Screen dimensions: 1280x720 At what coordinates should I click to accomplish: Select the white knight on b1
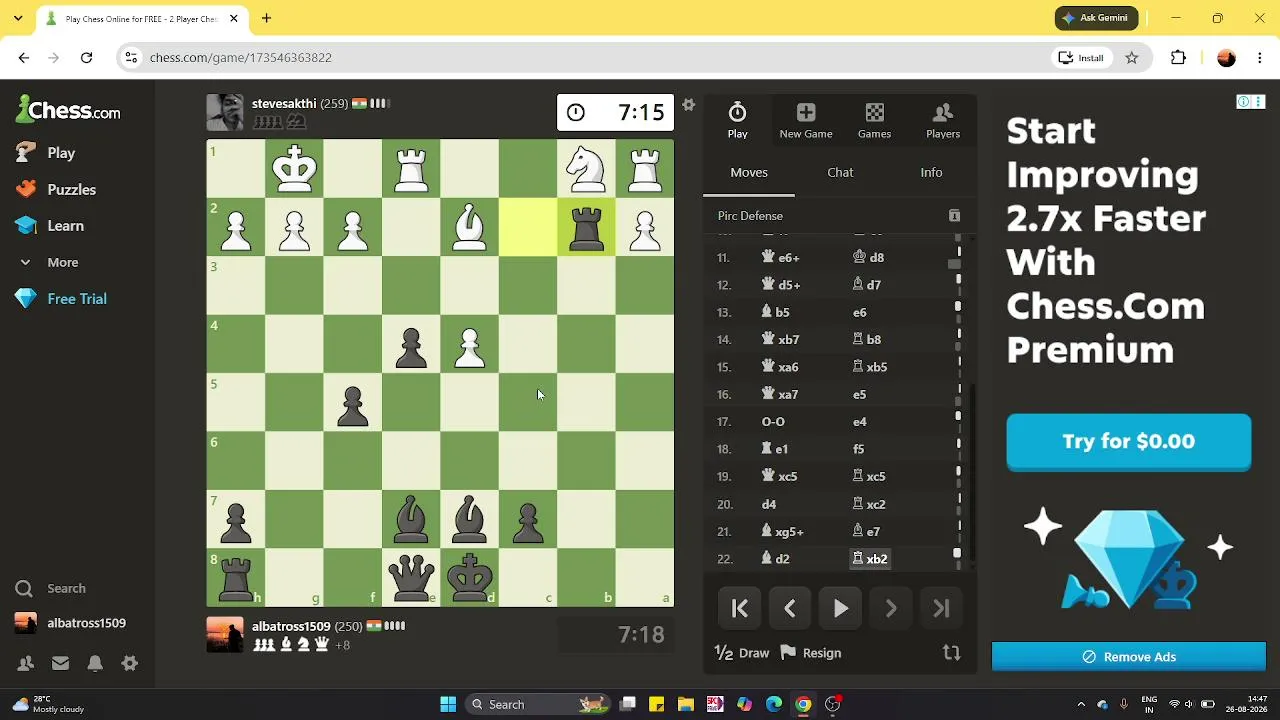coord(586,169)
